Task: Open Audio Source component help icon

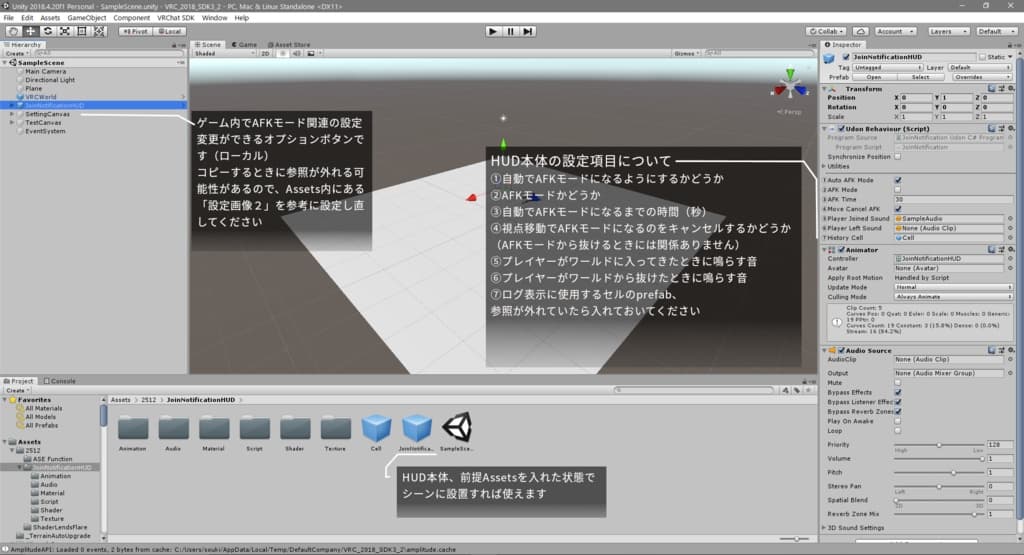Action: 992,351
